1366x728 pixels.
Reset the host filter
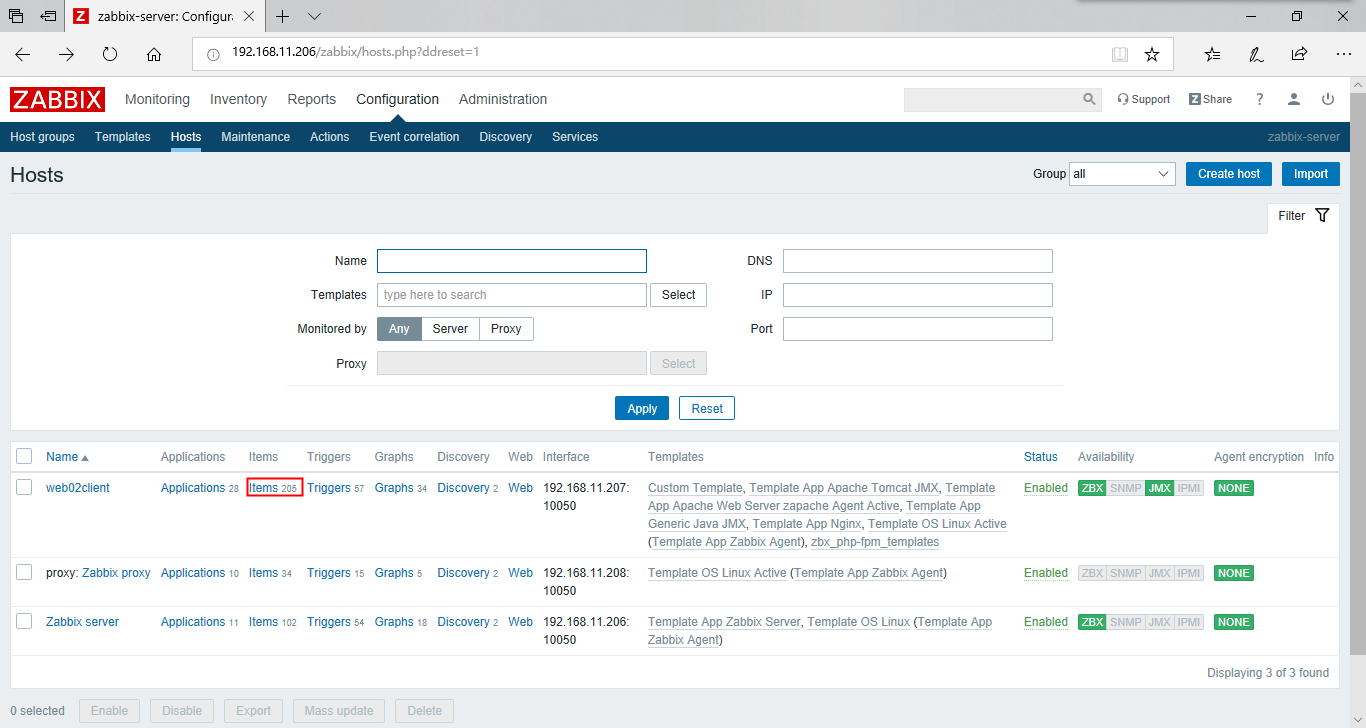pos(707,408)
